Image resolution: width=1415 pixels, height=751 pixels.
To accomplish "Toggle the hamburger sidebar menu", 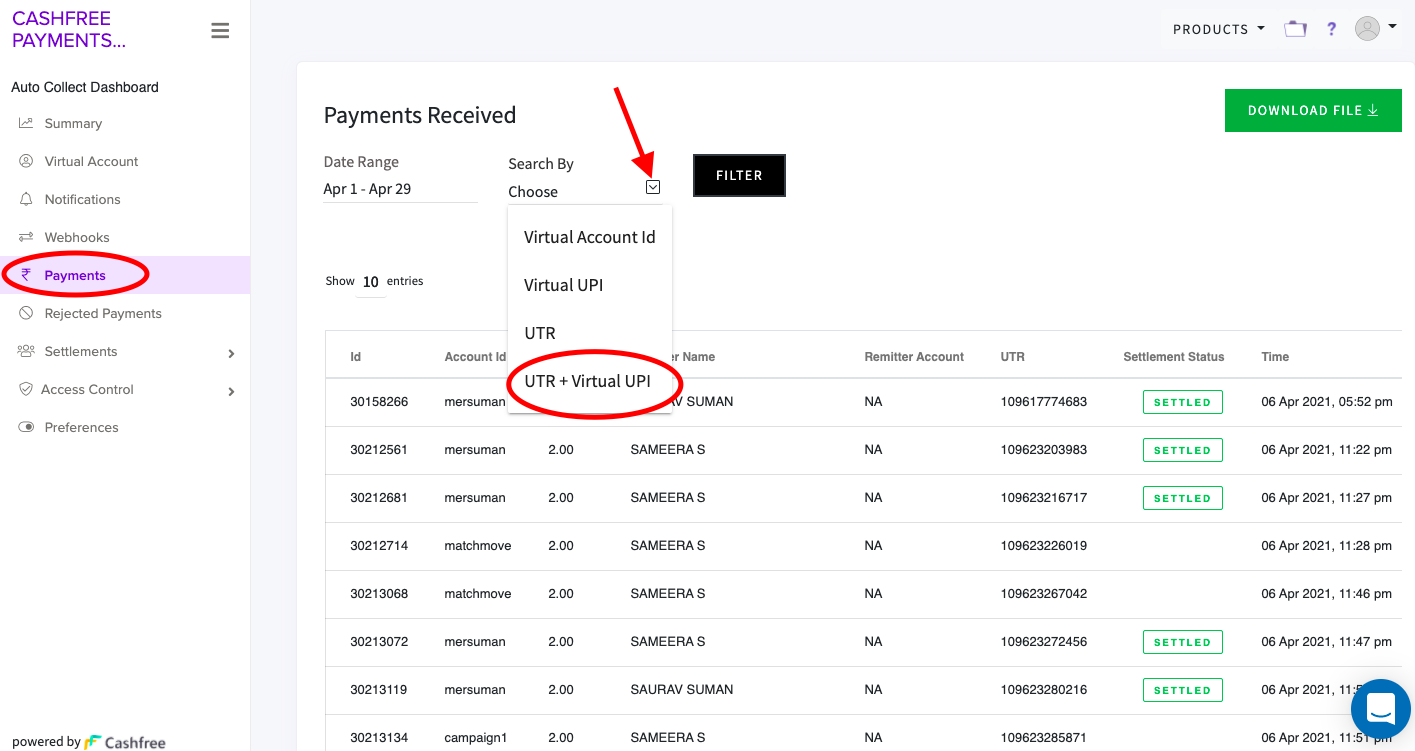I will (220, 31).
